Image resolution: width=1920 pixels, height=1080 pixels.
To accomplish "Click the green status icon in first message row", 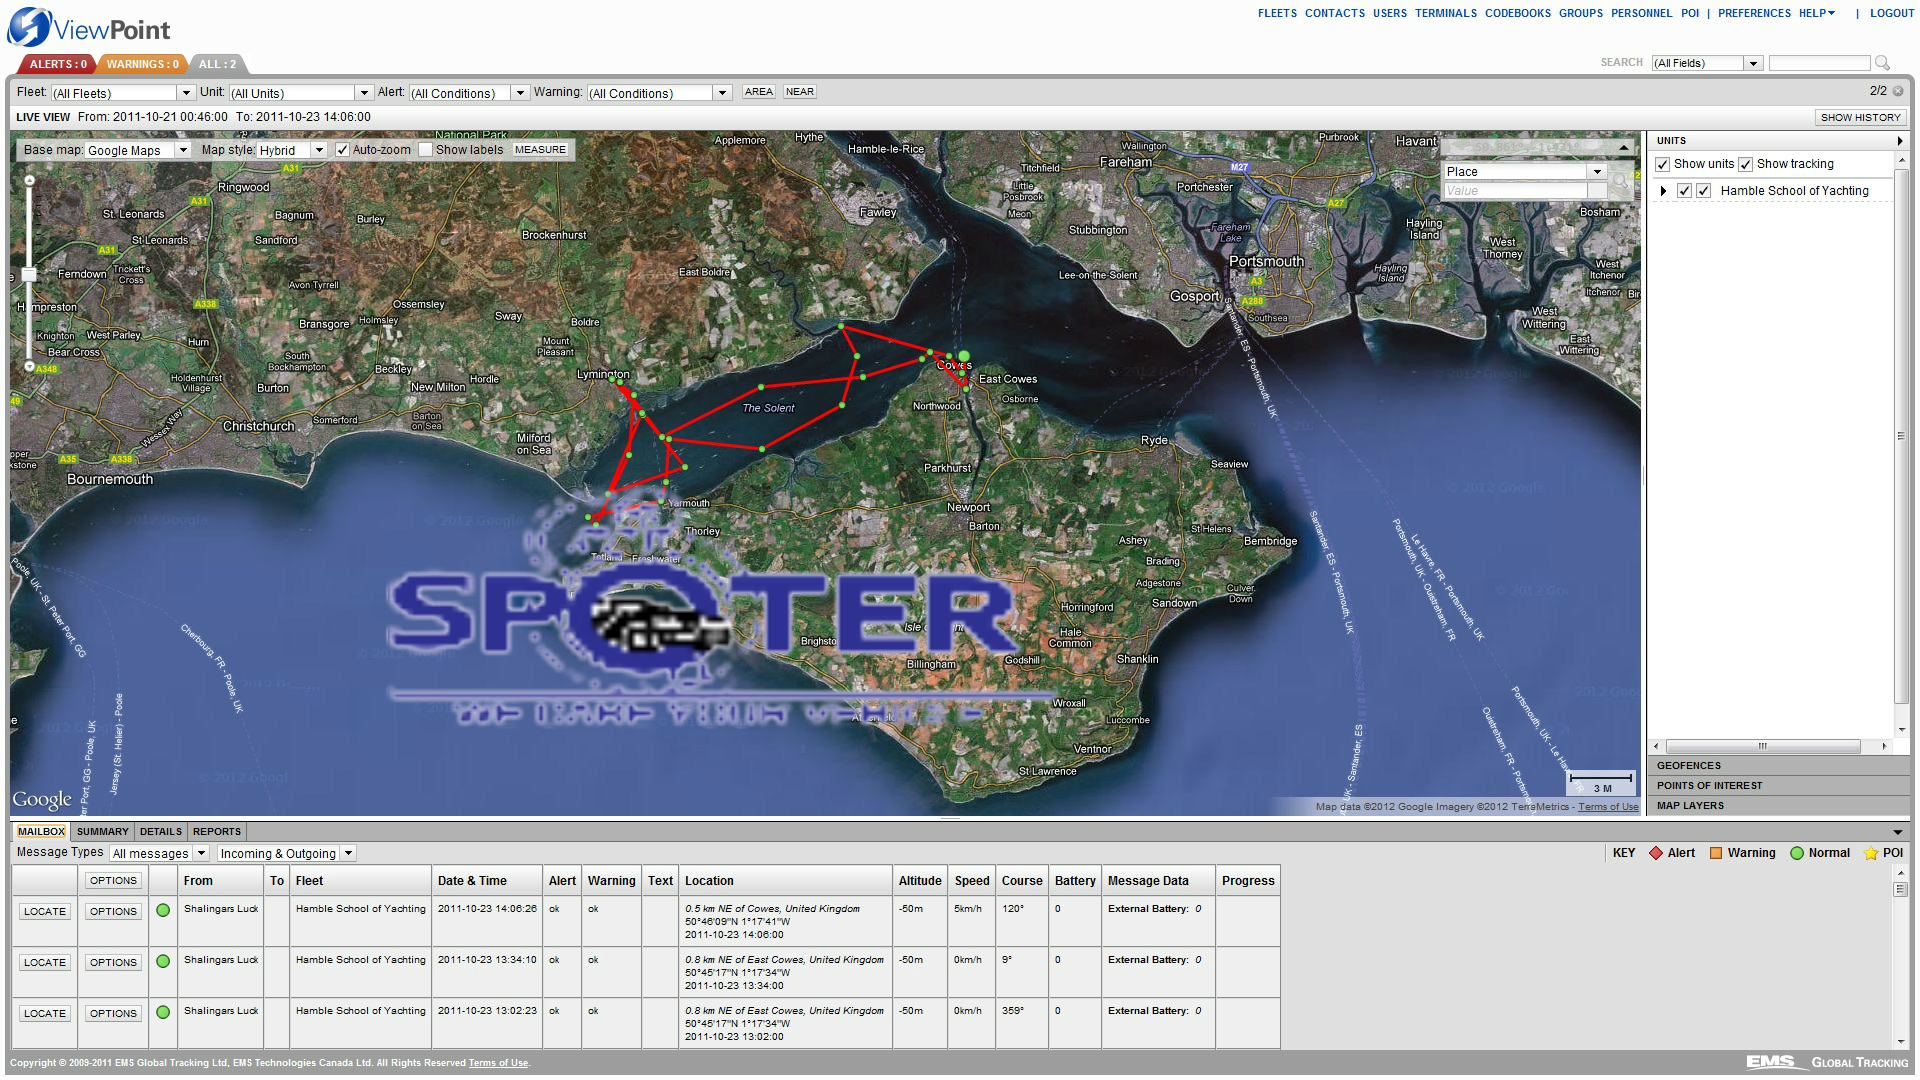I will [163, 910].
